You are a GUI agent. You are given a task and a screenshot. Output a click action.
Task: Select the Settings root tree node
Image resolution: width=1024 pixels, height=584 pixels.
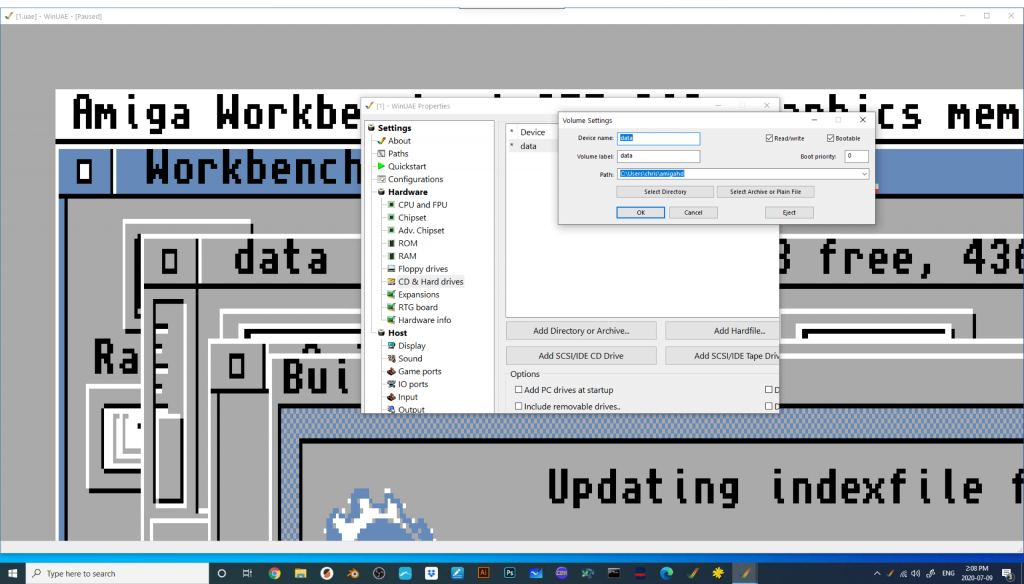point(394,128)
